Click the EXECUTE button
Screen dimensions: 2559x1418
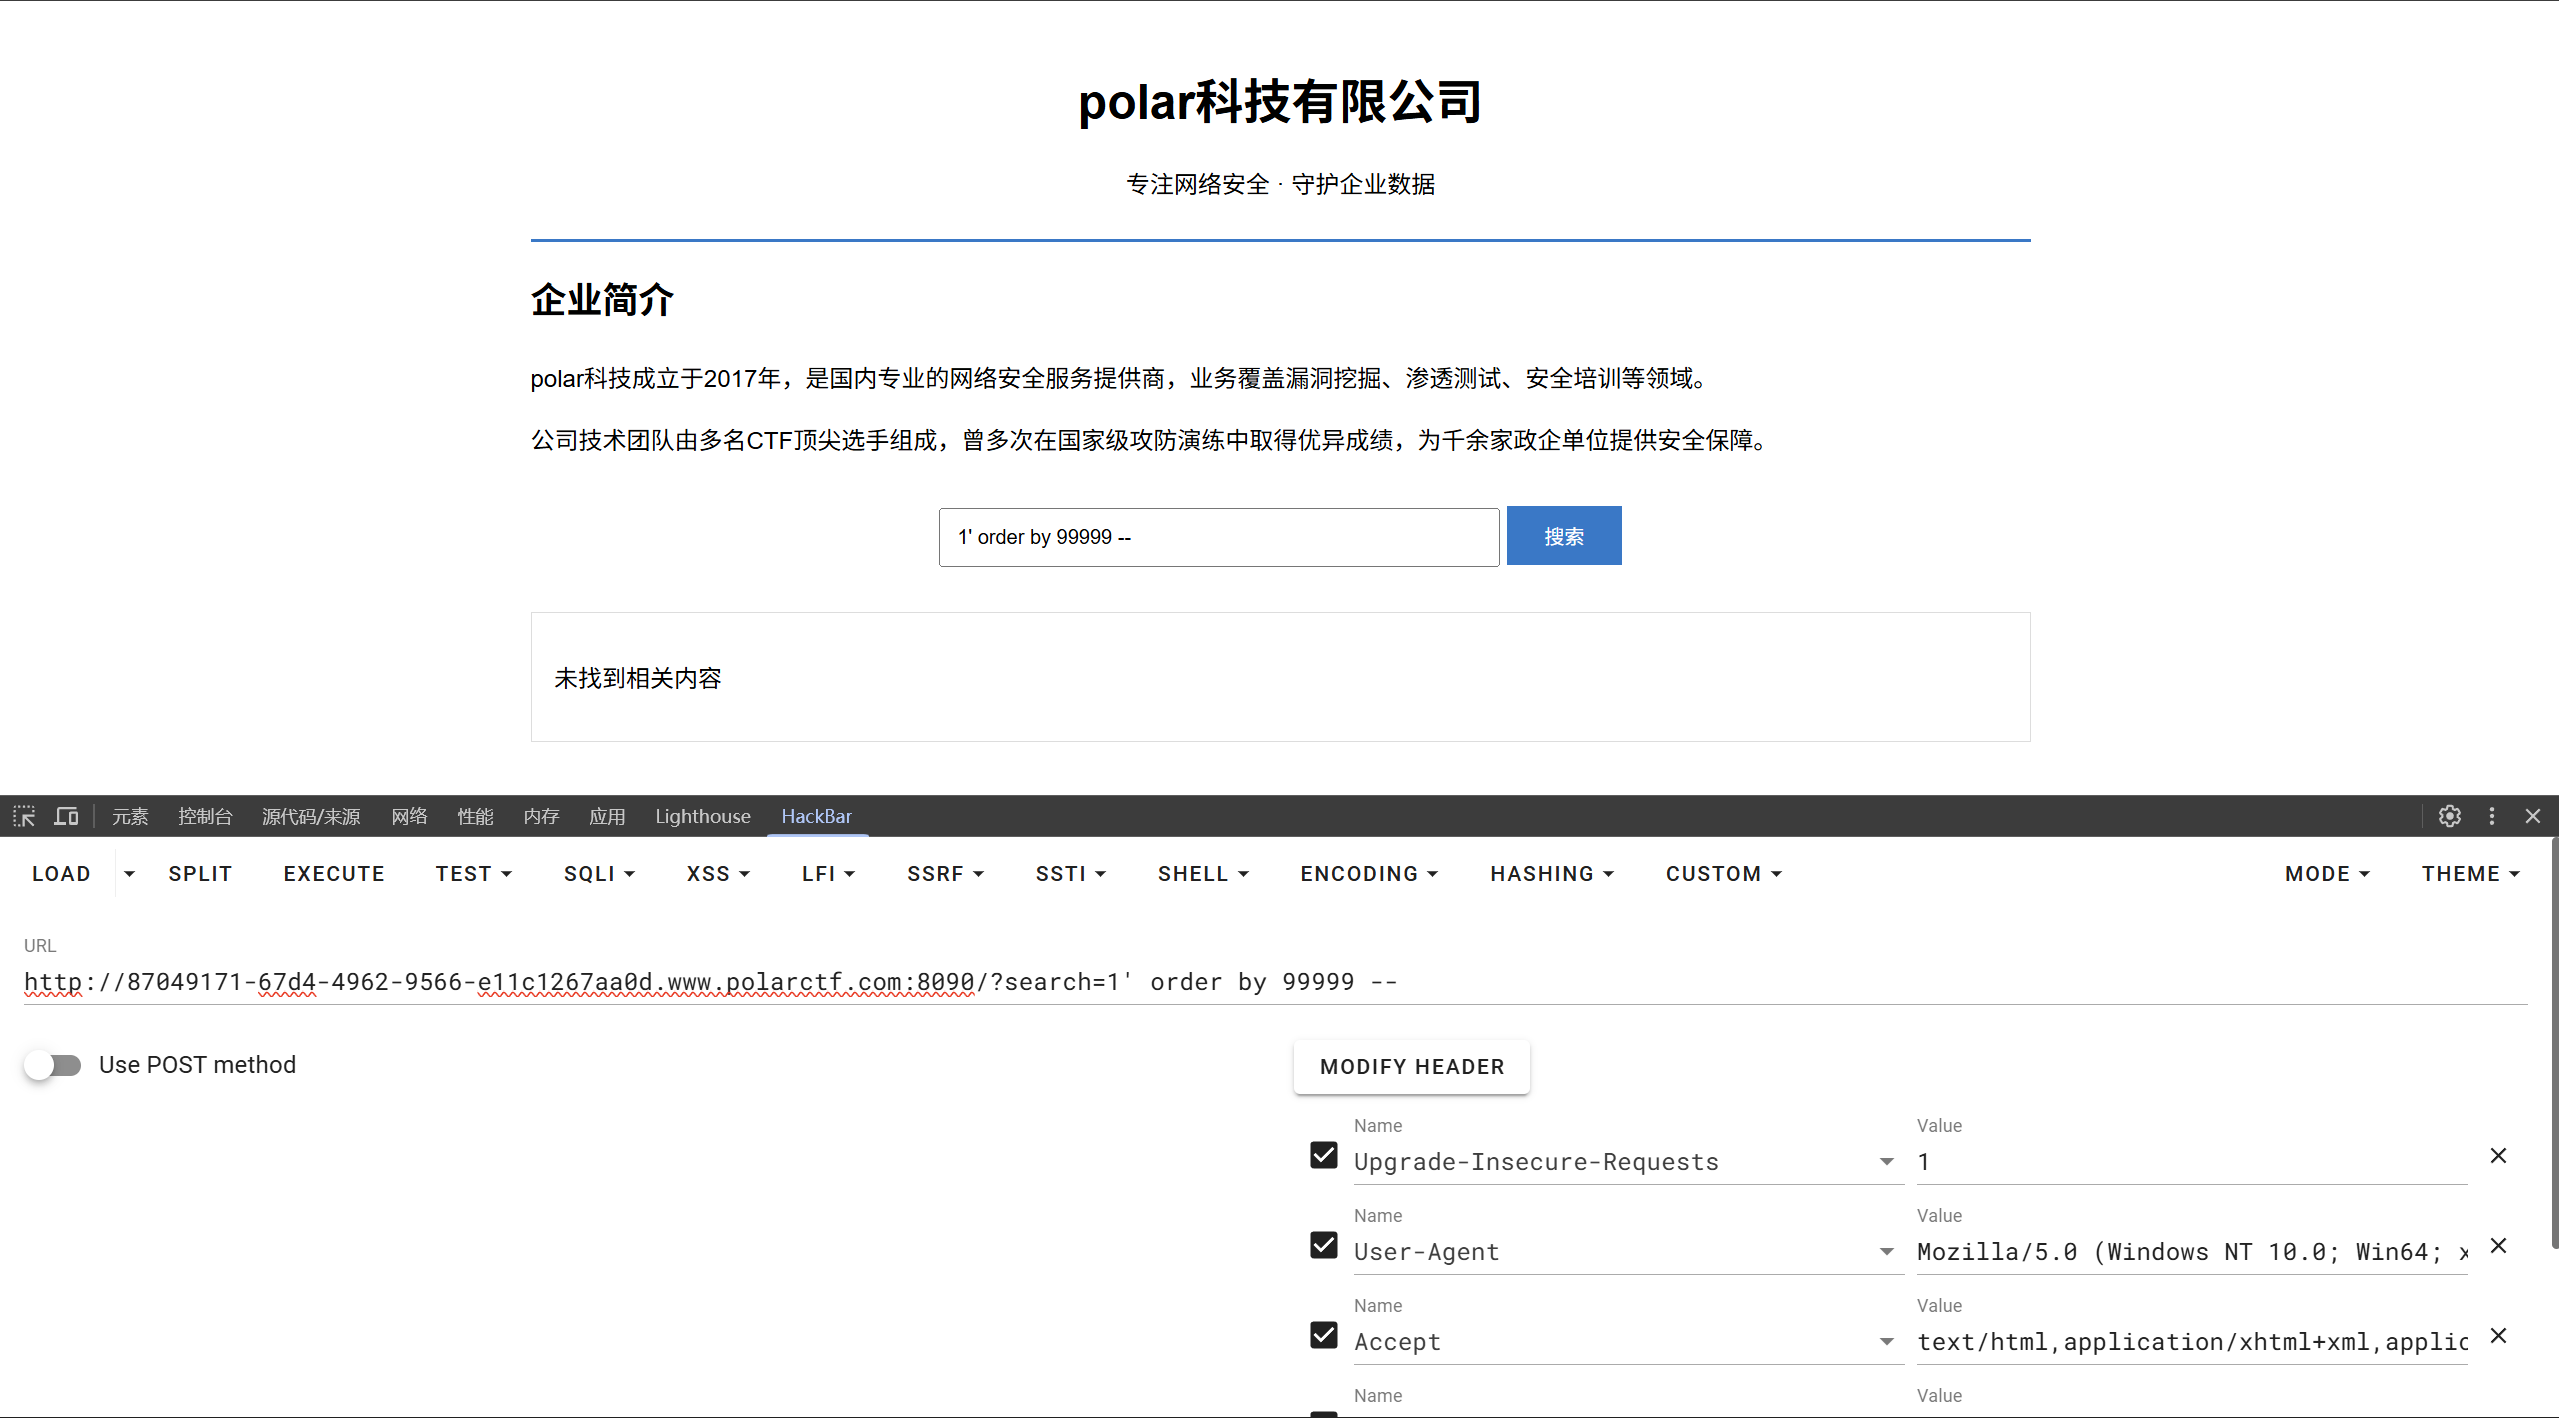tap(334, 874)
